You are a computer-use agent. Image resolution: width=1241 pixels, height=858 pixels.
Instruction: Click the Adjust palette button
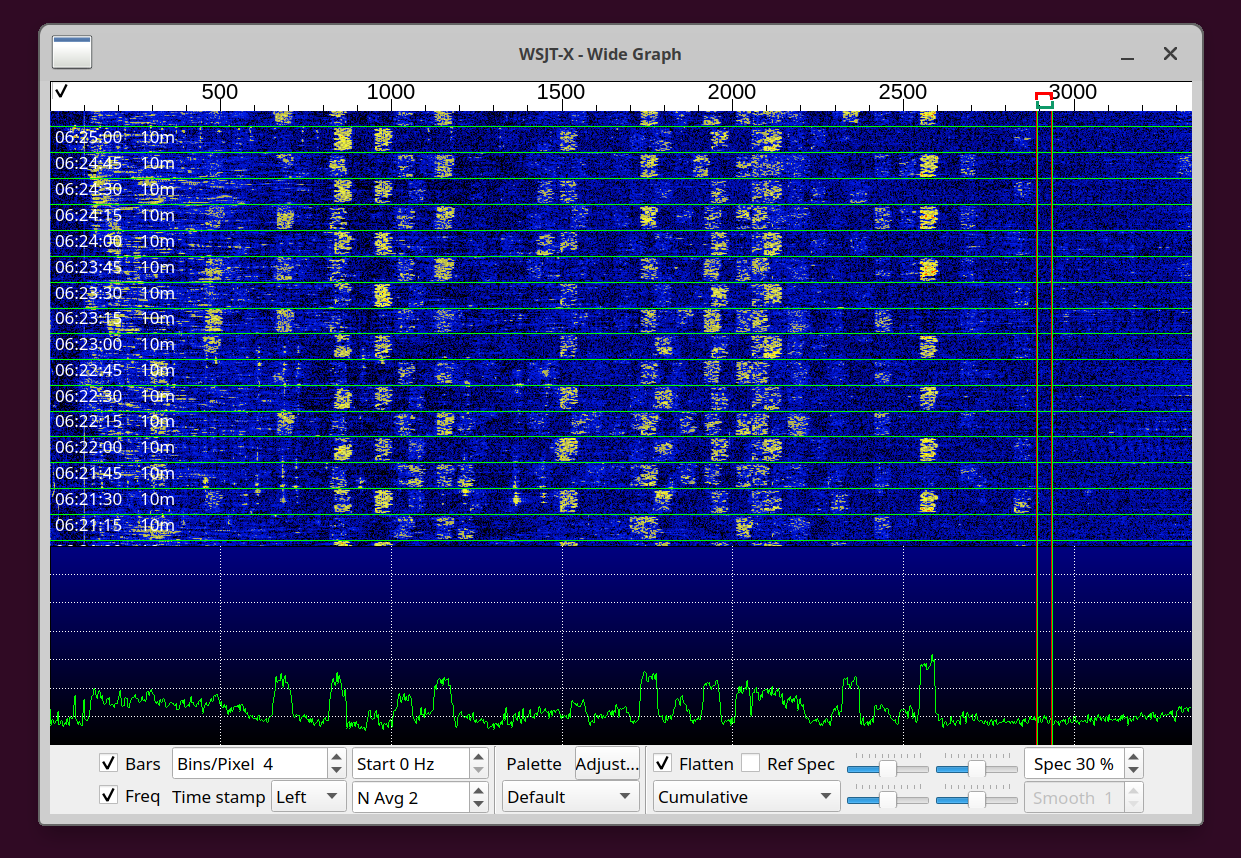(x=607, y=763)
